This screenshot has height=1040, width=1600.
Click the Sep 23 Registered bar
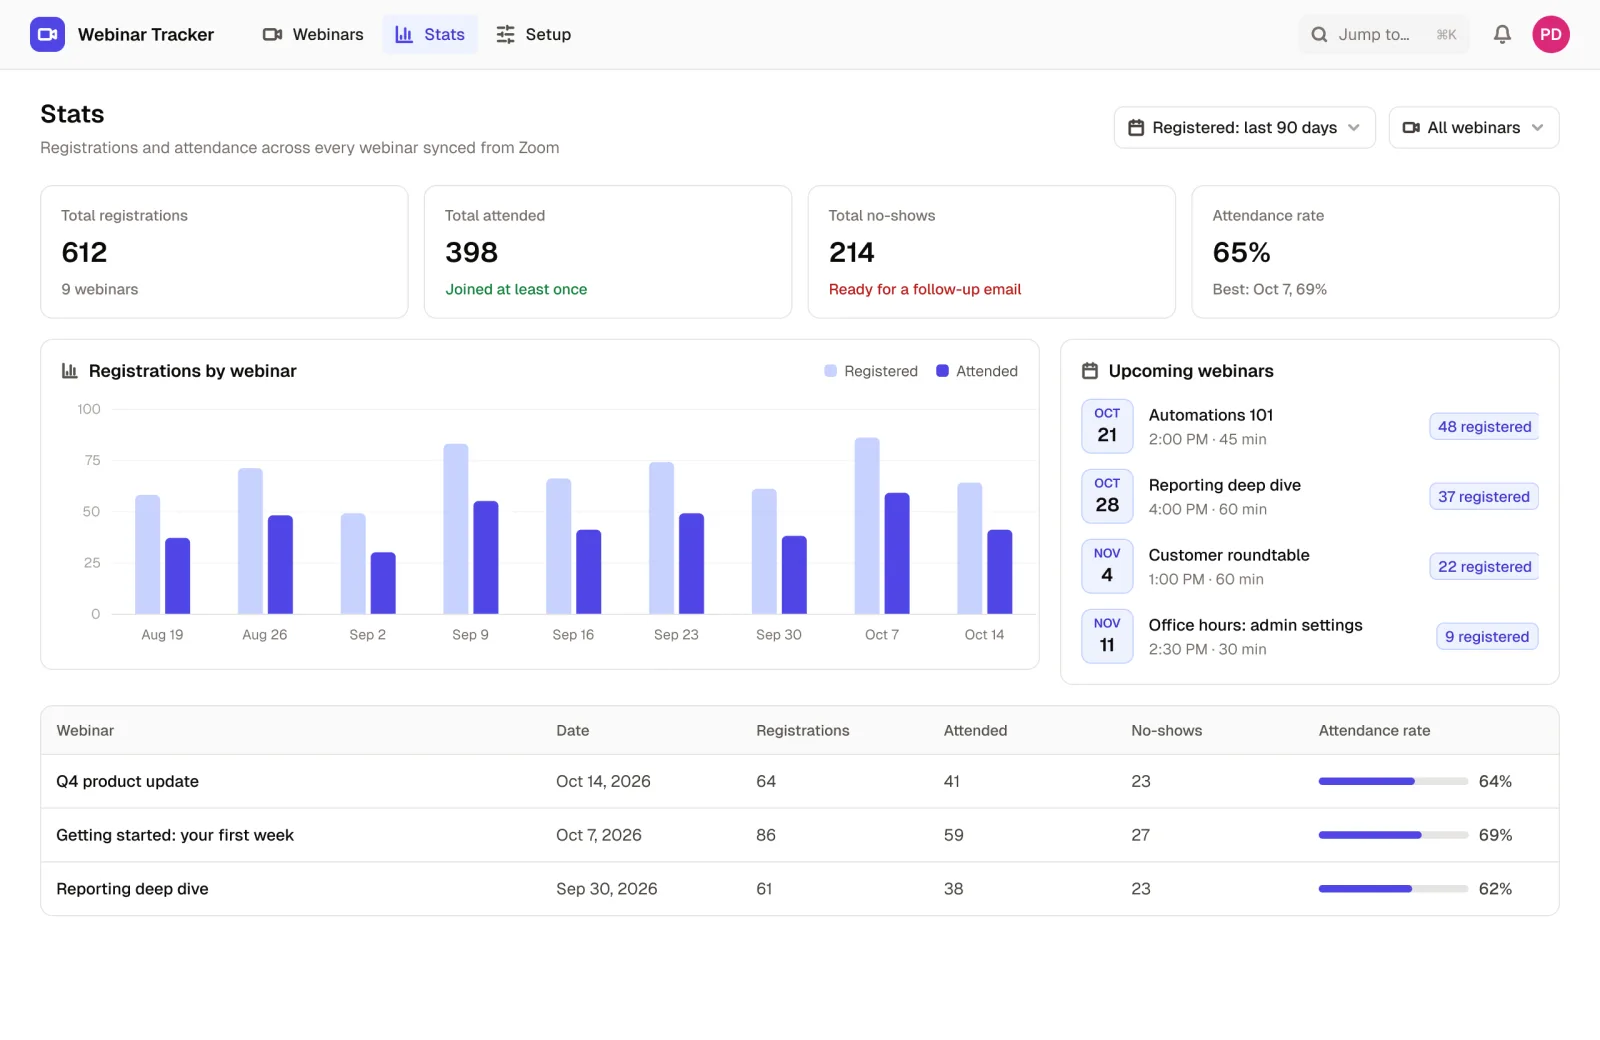662,538
